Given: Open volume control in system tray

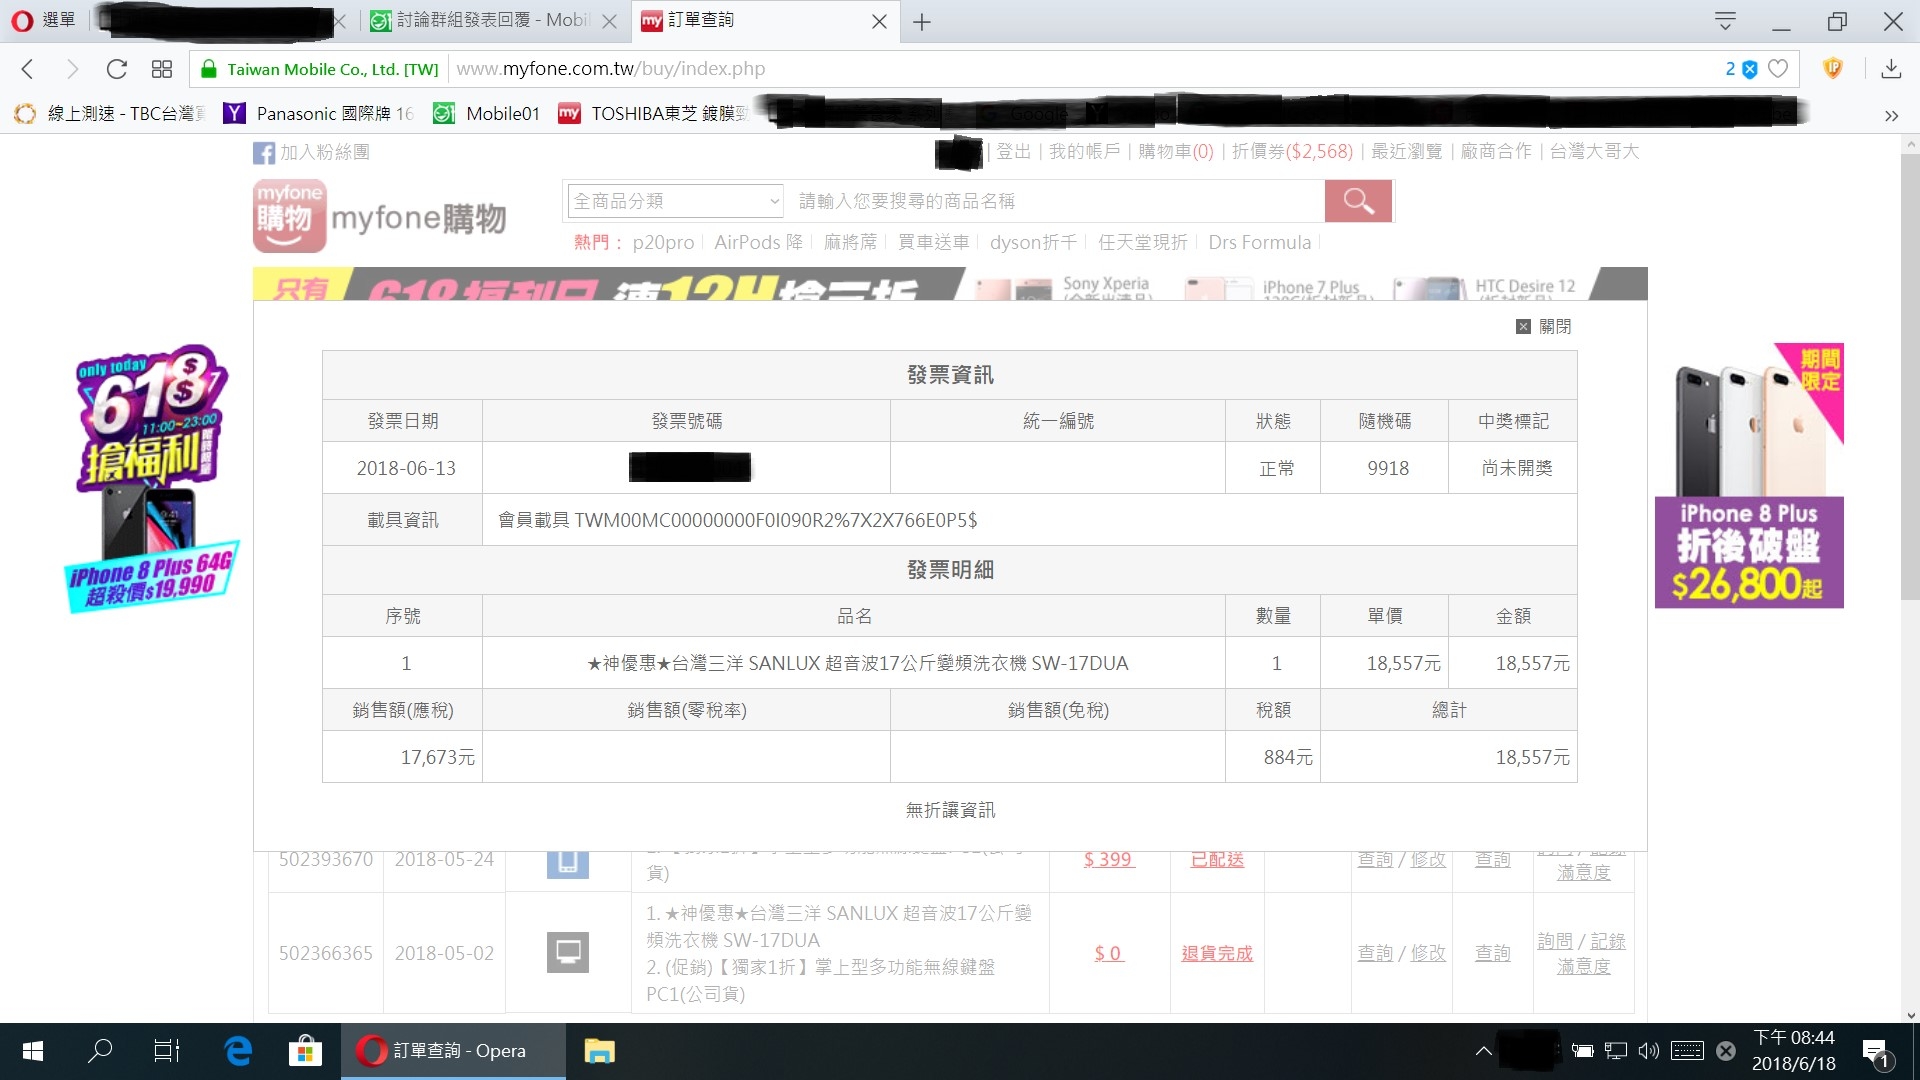Looking at the screenshot, I should click(x=1649, y=1051).
